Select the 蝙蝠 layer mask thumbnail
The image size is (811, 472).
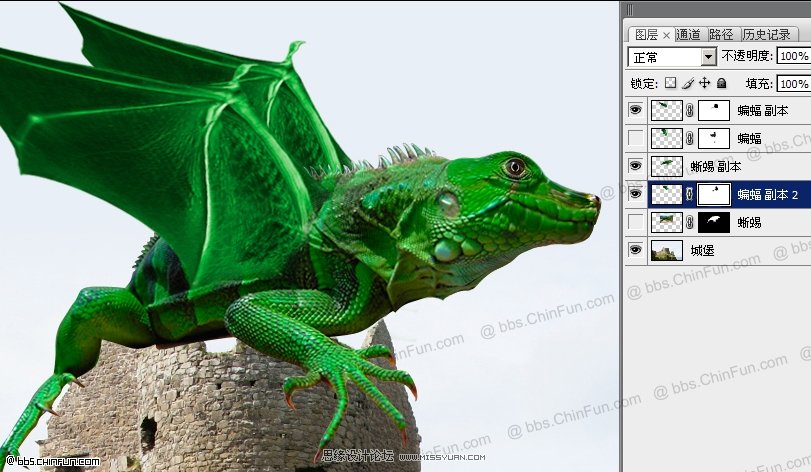714,138
